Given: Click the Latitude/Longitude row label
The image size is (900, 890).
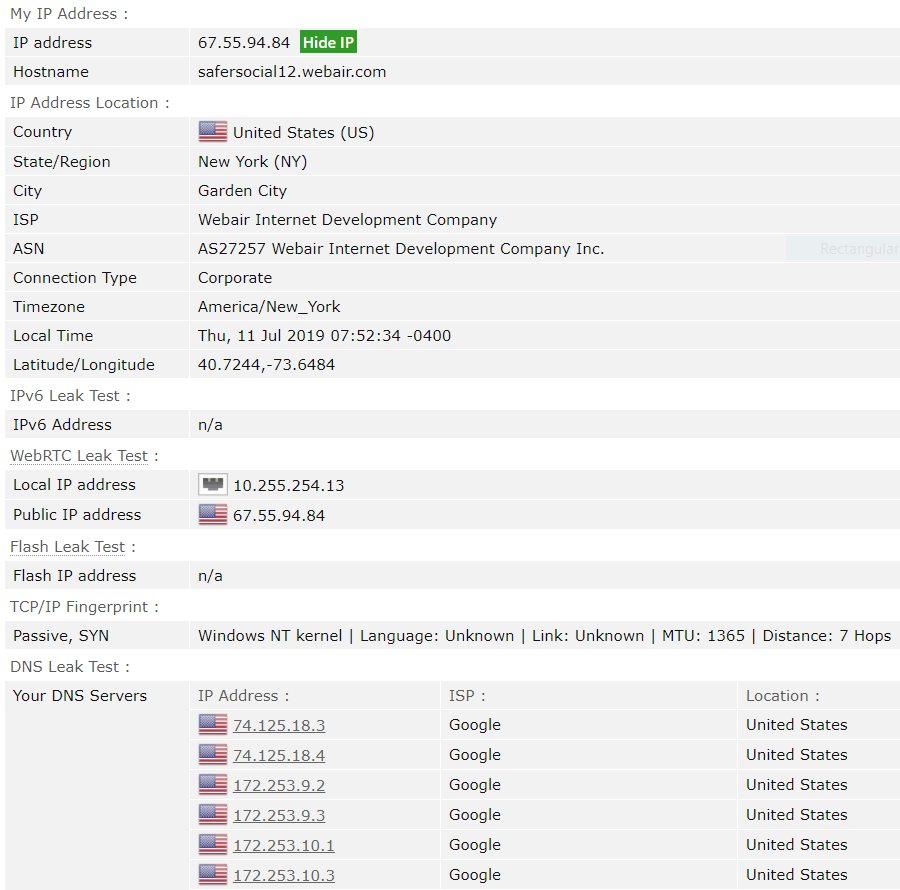Looking at the screenshot, I should [x=84, y=365].
